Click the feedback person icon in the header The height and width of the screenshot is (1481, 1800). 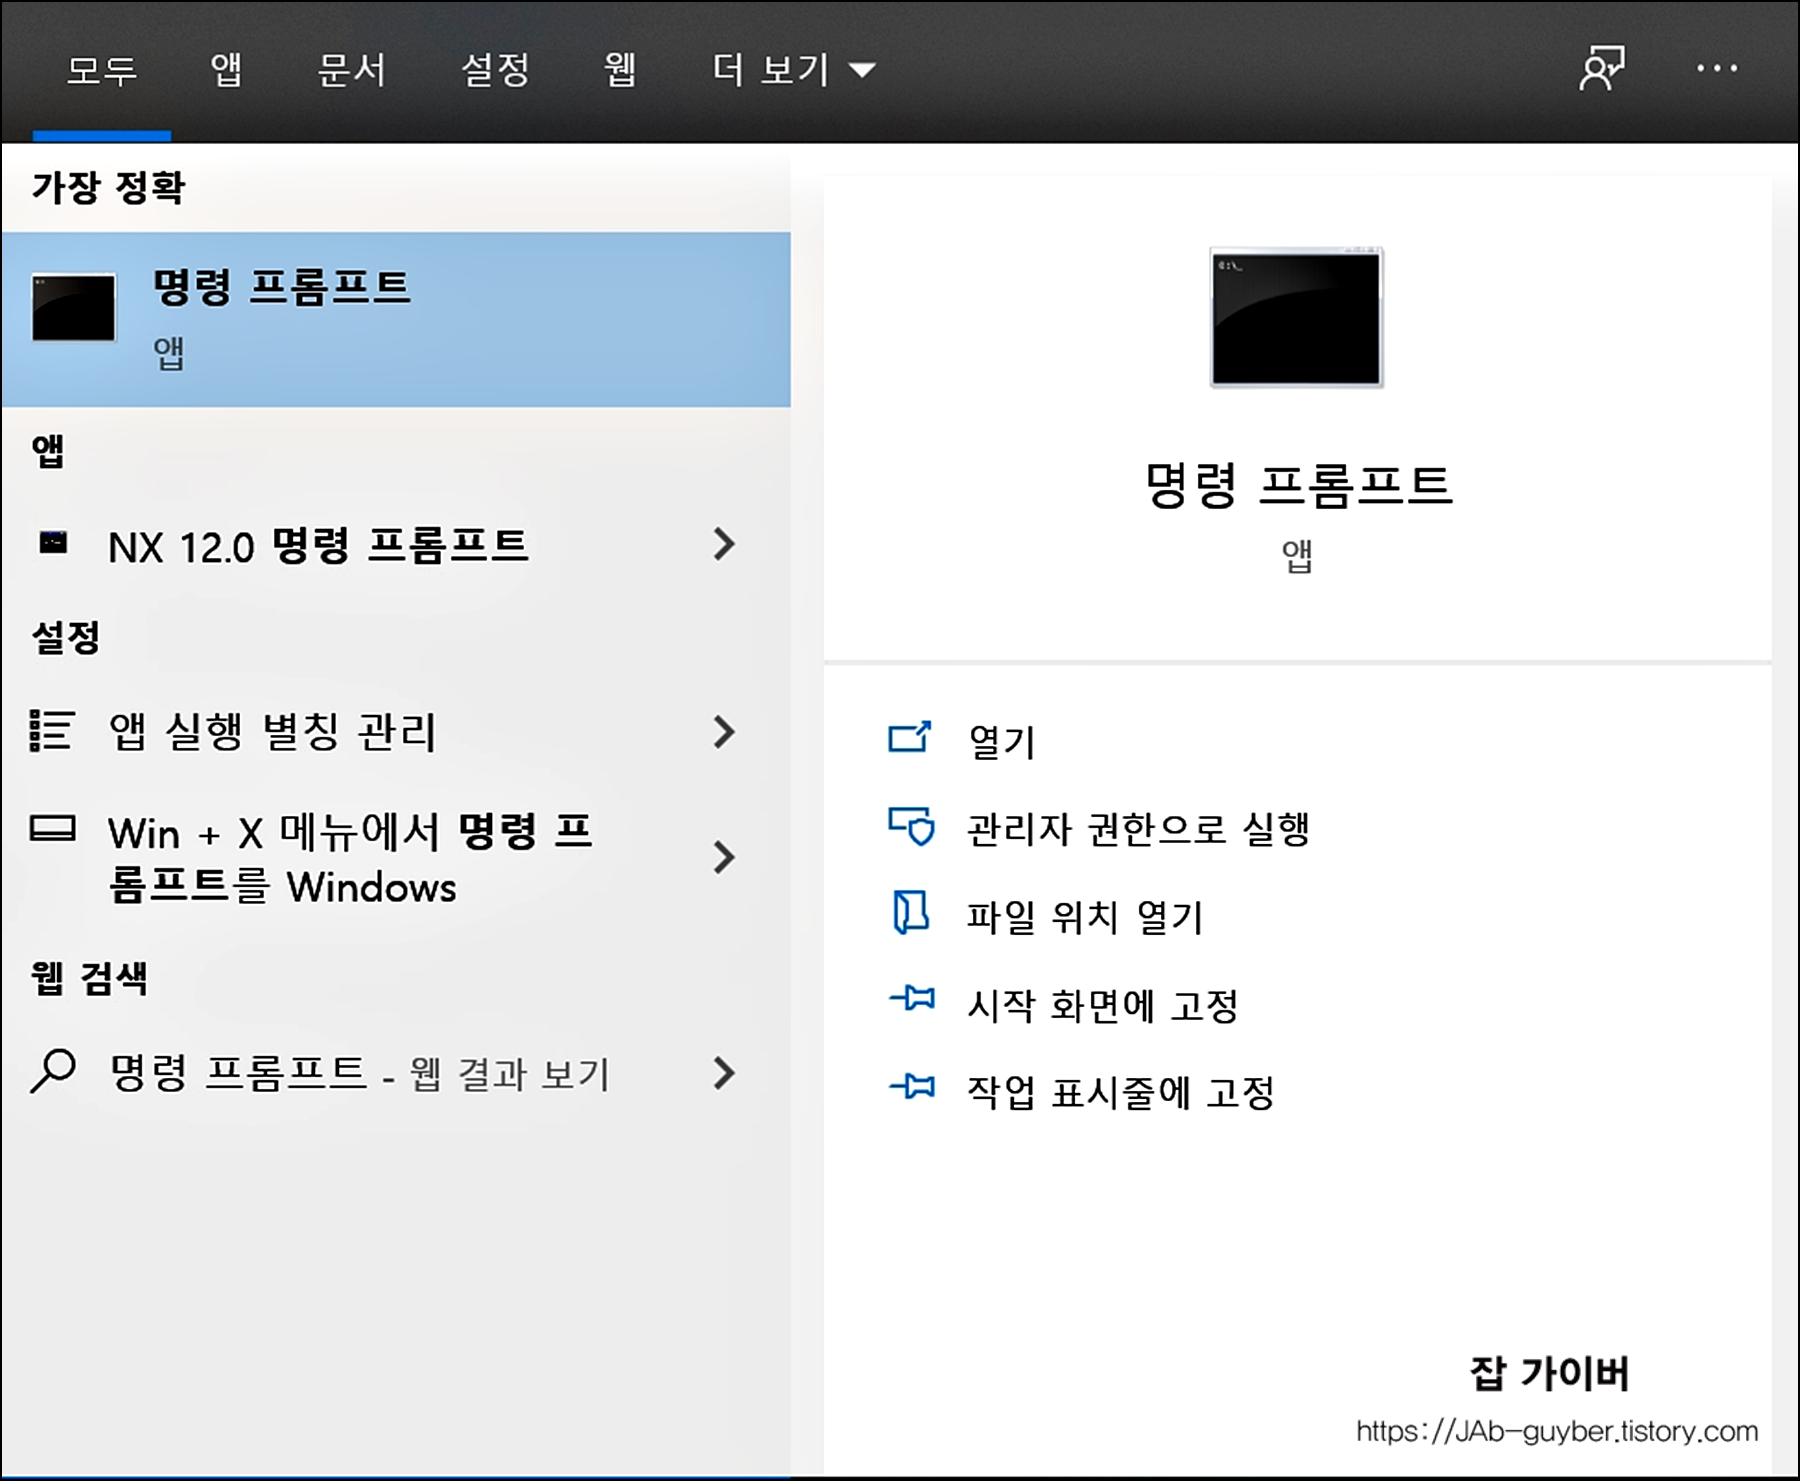click(x=1601, y=69)
